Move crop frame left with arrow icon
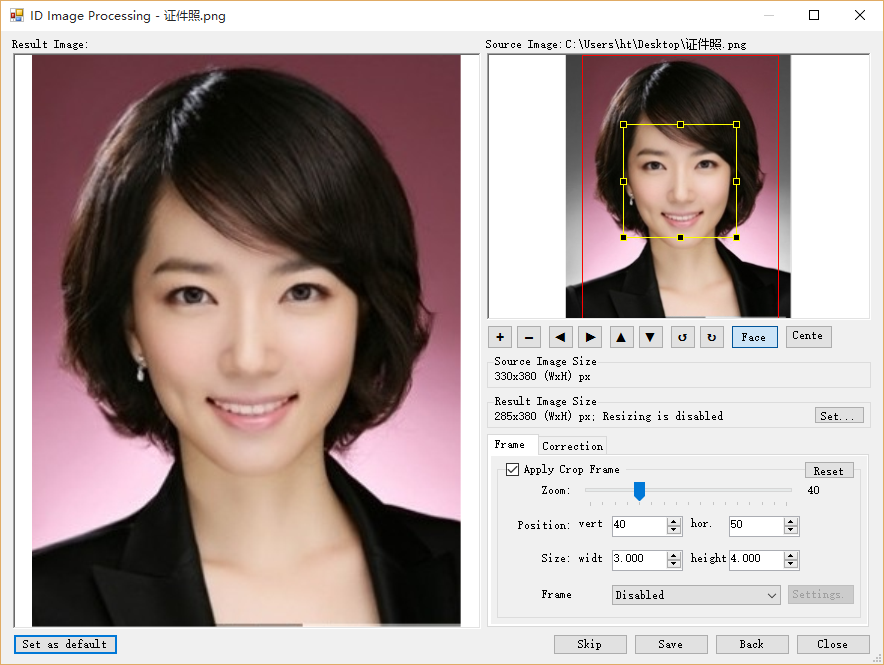 (x=561, y=337)
